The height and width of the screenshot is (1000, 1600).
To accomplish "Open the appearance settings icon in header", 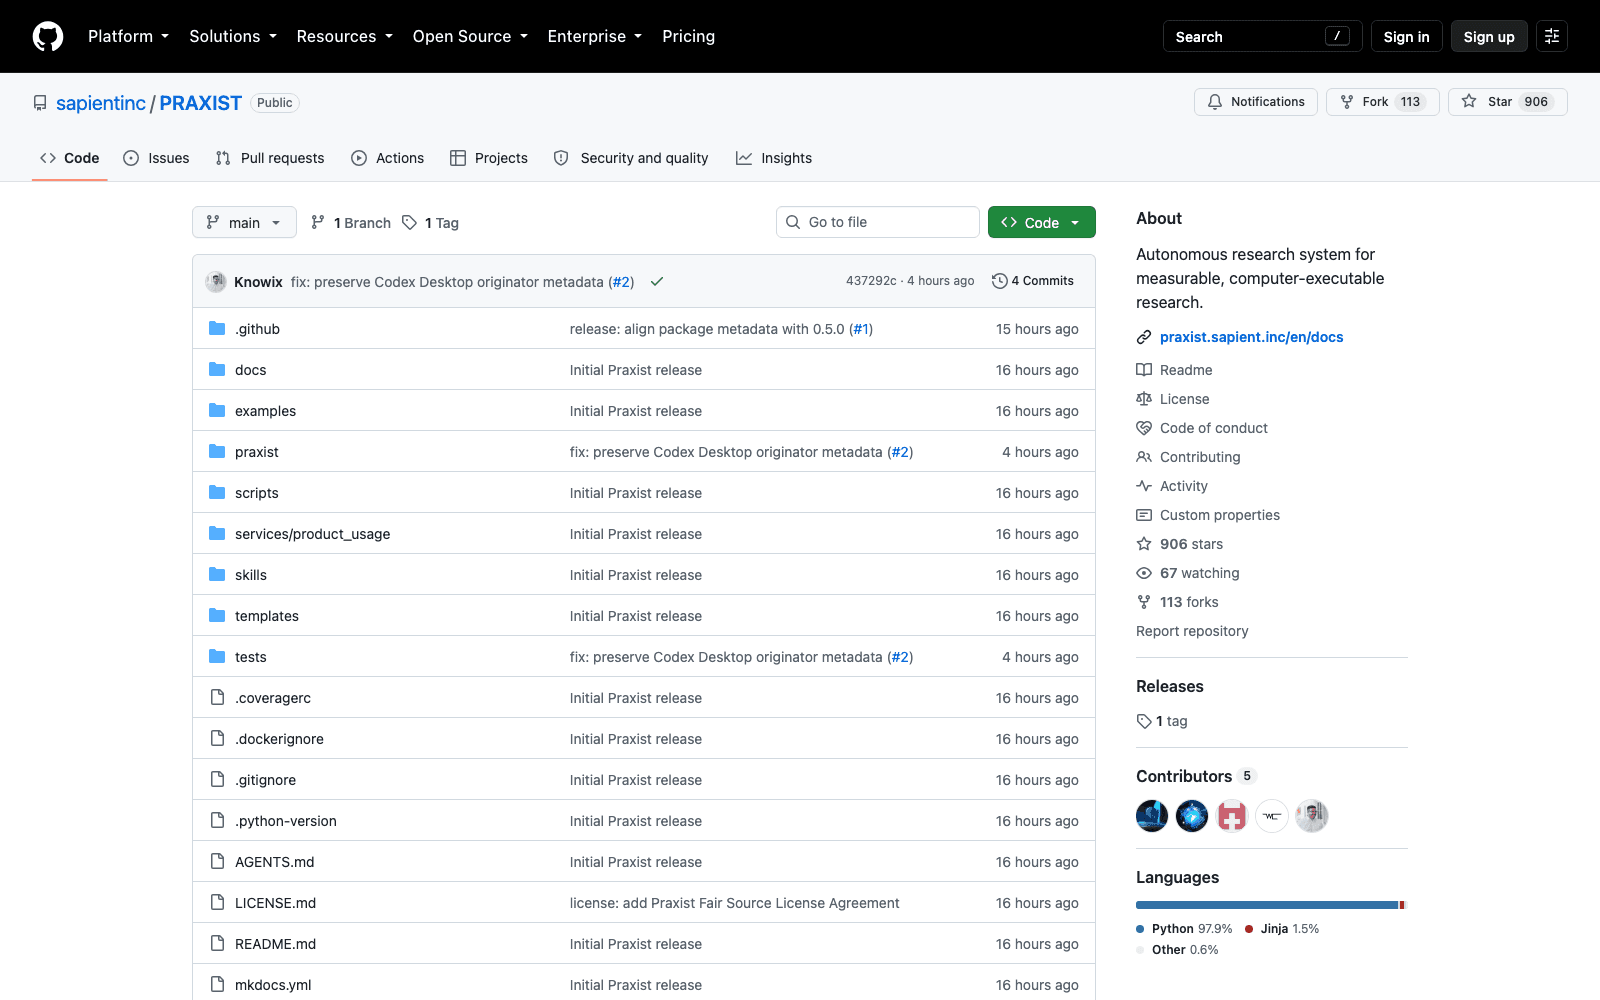I will tap(1552, 36).
